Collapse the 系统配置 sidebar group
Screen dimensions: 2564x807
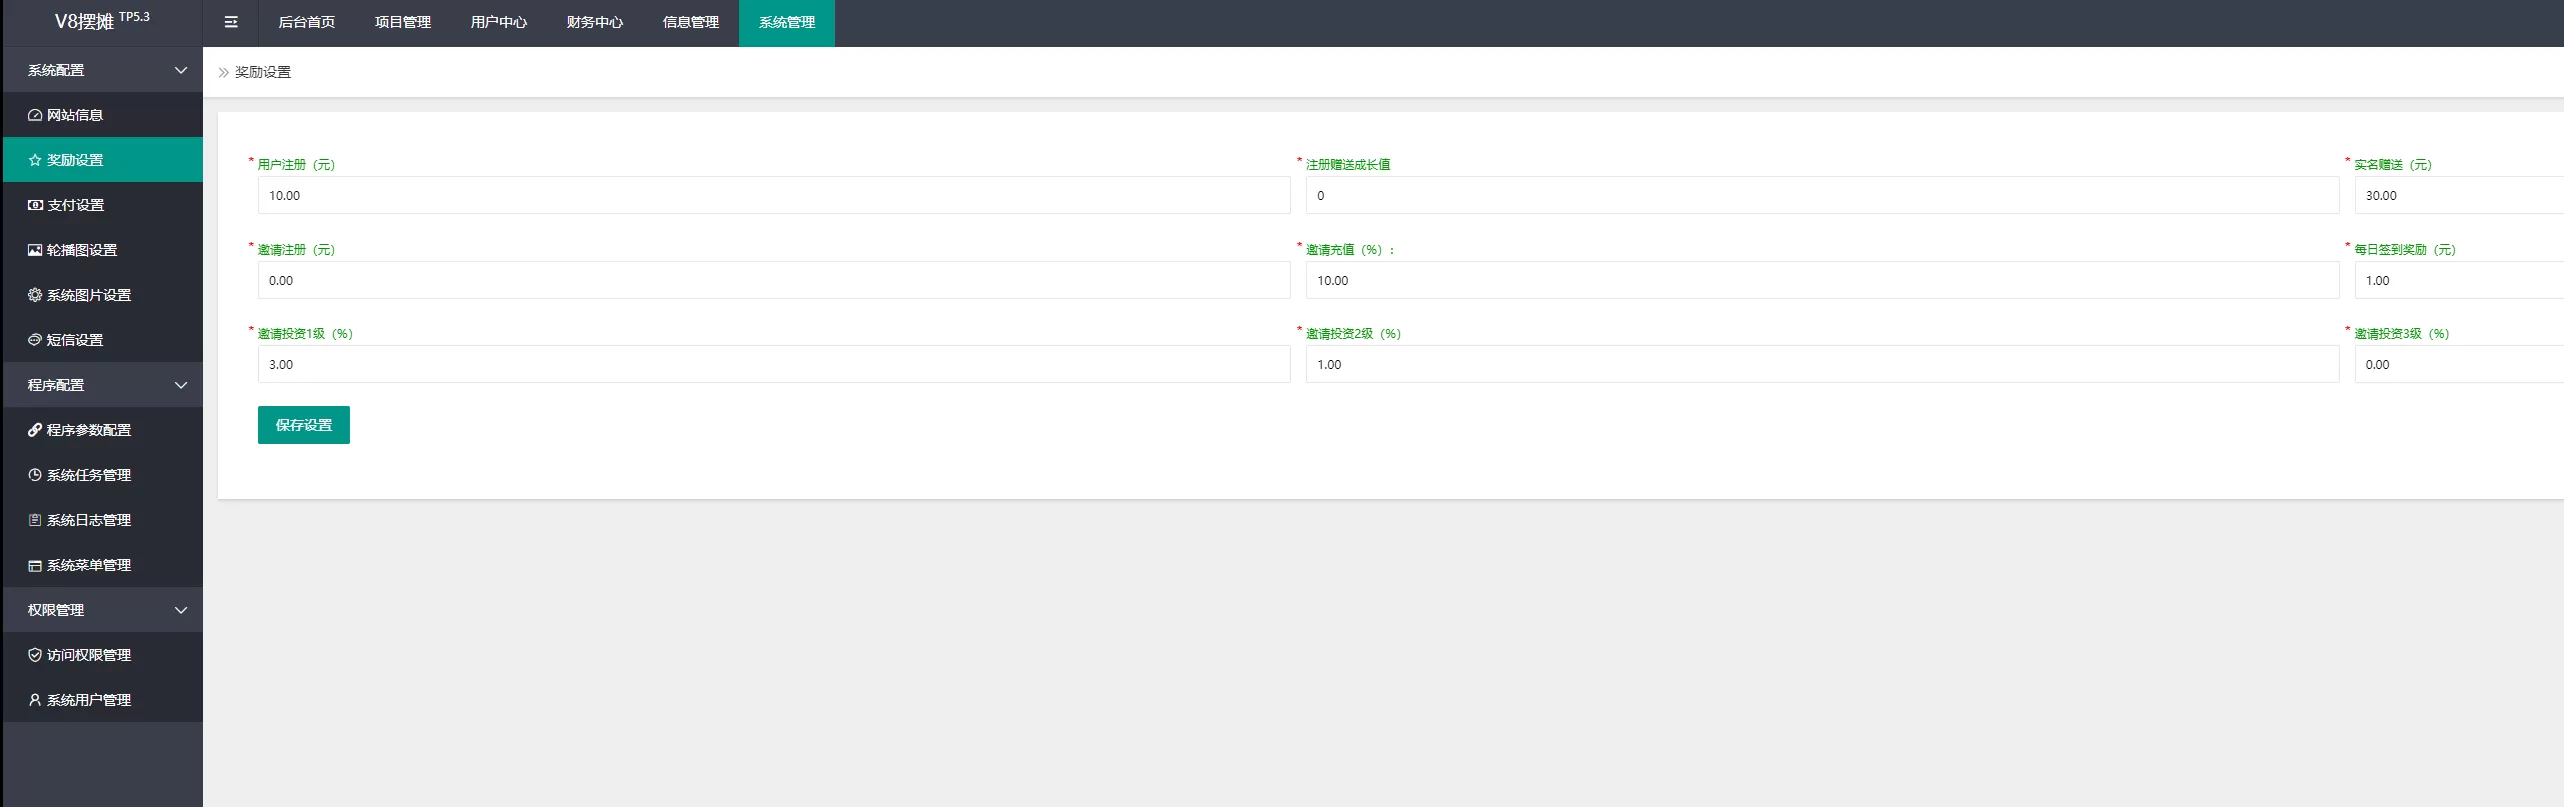click(x=181, y=70)
